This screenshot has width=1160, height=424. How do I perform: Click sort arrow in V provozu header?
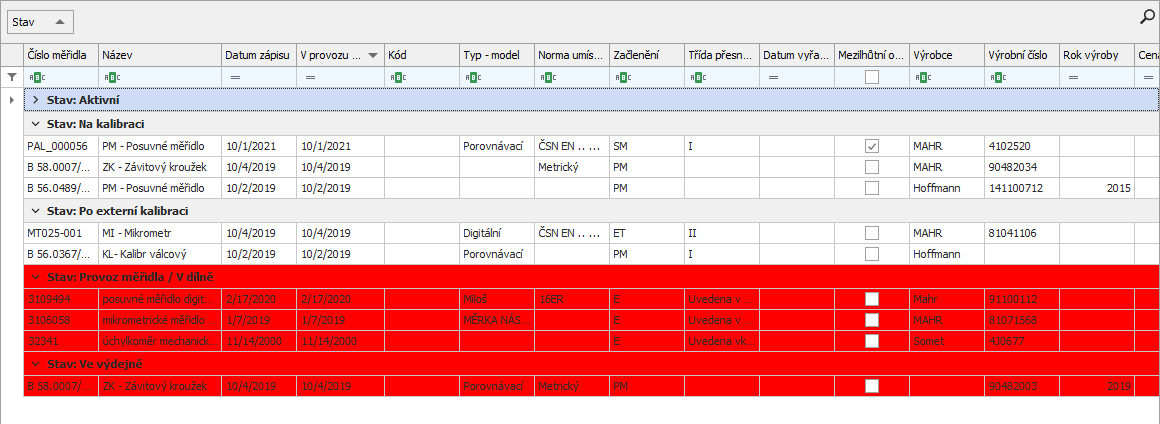372,55
